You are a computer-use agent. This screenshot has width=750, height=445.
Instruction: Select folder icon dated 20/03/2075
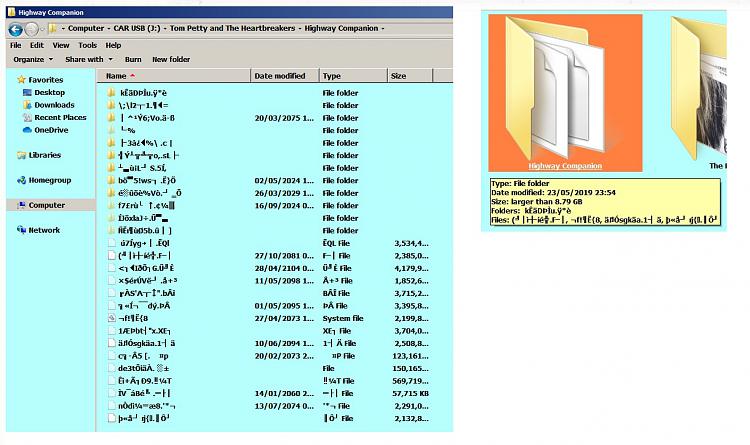pos(111,118)
